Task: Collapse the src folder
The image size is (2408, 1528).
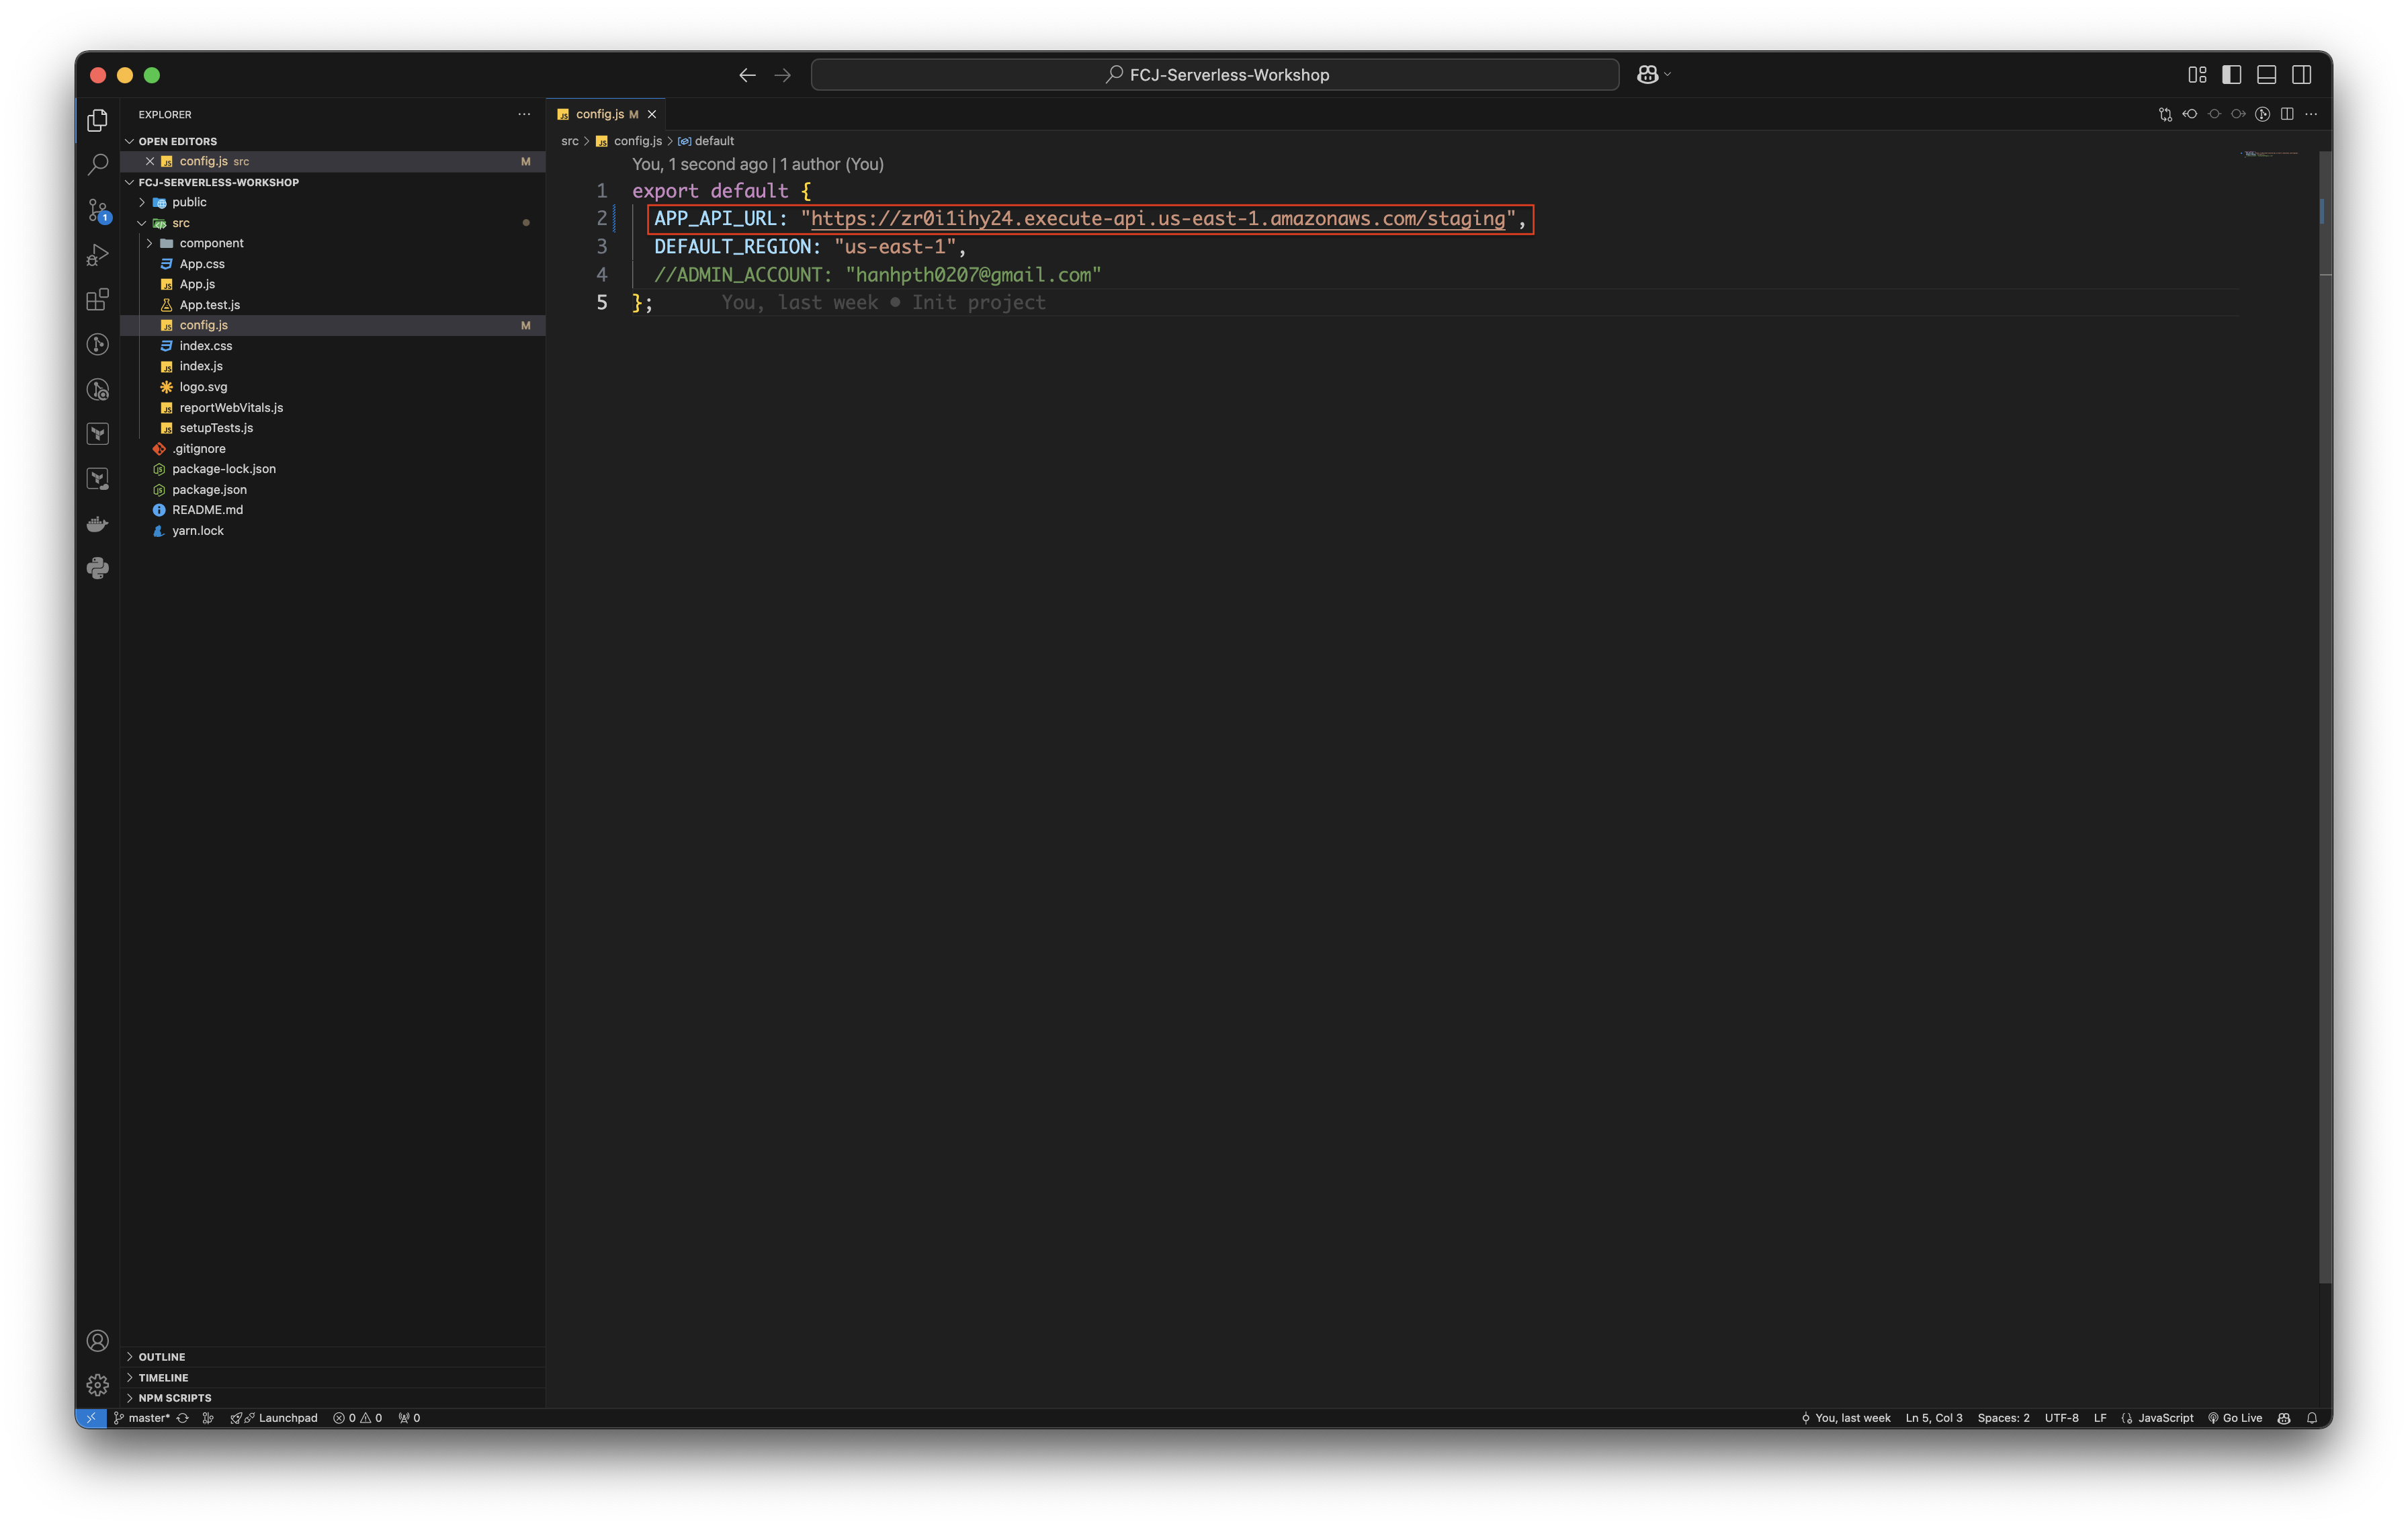Action: coord(180,223)
